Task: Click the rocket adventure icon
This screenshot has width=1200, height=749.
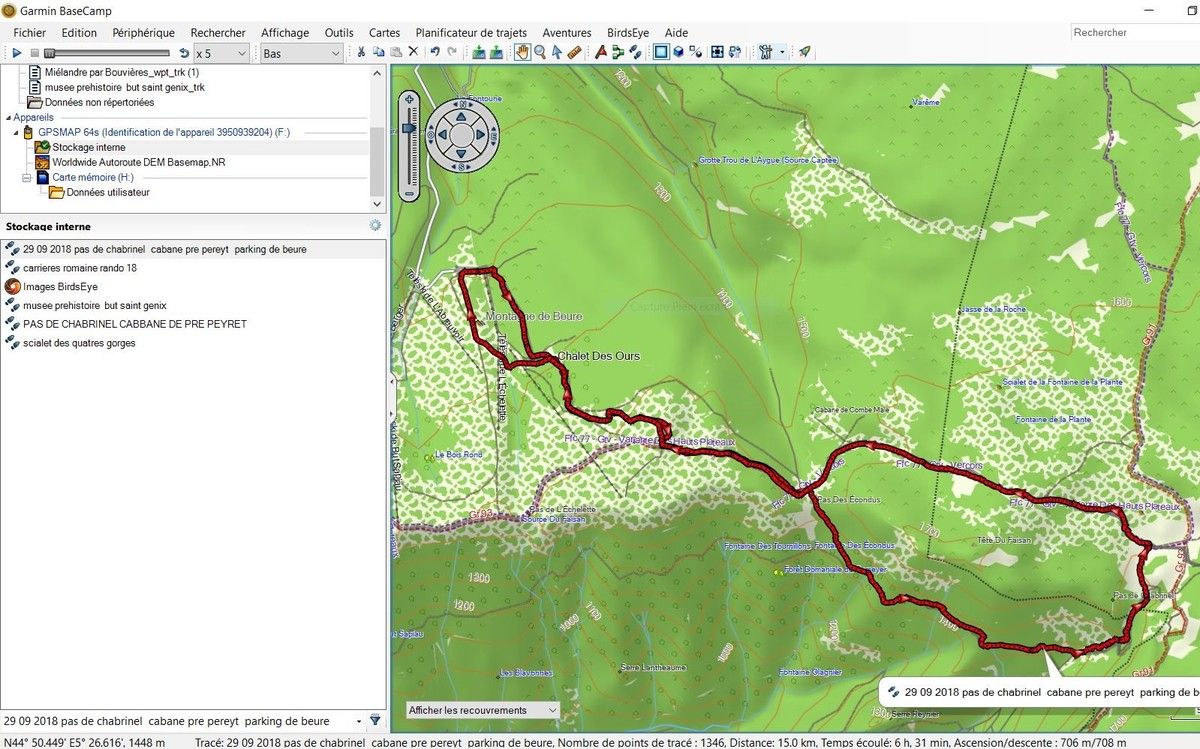Action: coord(804,53)
